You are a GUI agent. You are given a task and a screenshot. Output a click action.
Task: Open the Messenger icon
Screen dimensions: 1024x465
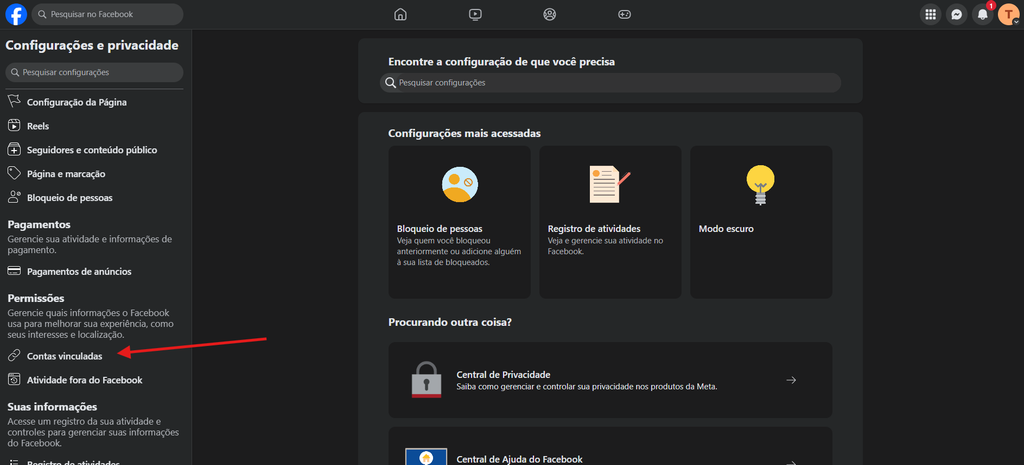coord(956,14)
